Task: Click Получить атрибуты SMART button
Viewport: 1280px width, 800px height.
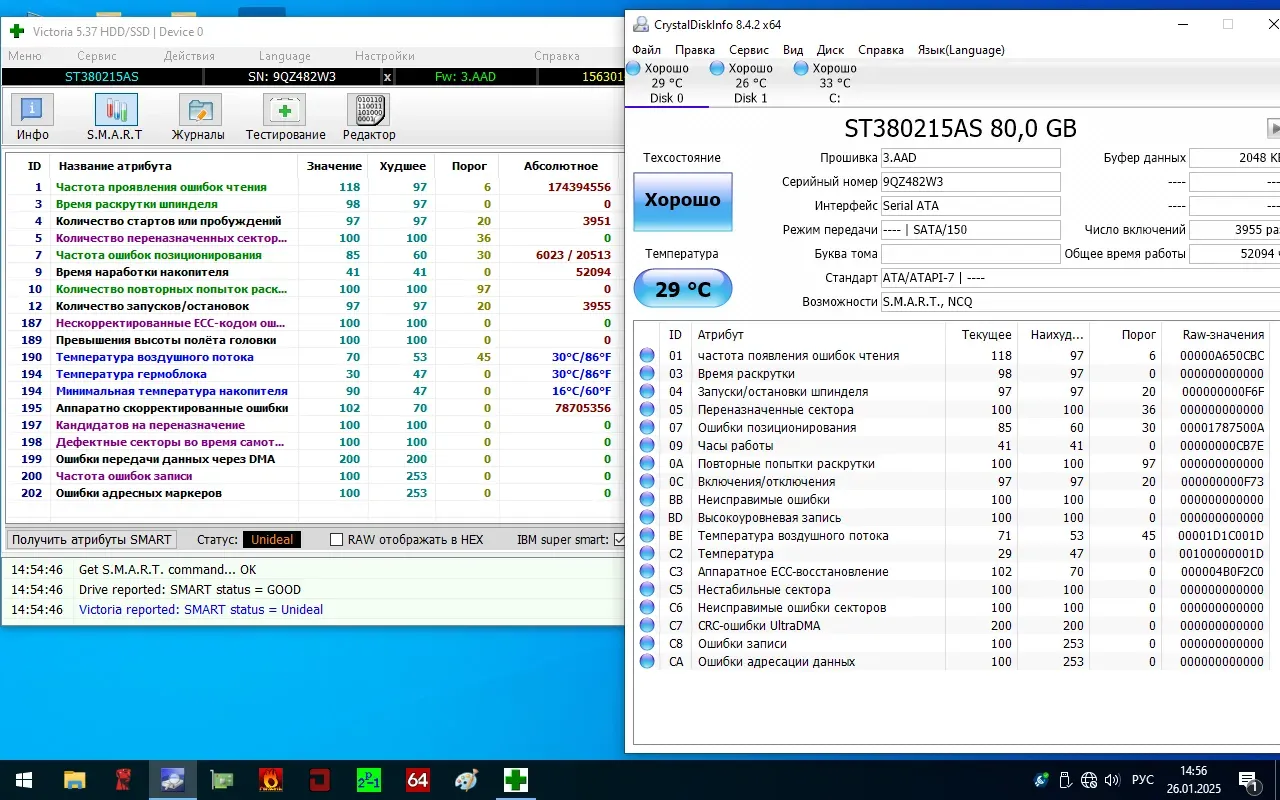Action: (92, 540)
